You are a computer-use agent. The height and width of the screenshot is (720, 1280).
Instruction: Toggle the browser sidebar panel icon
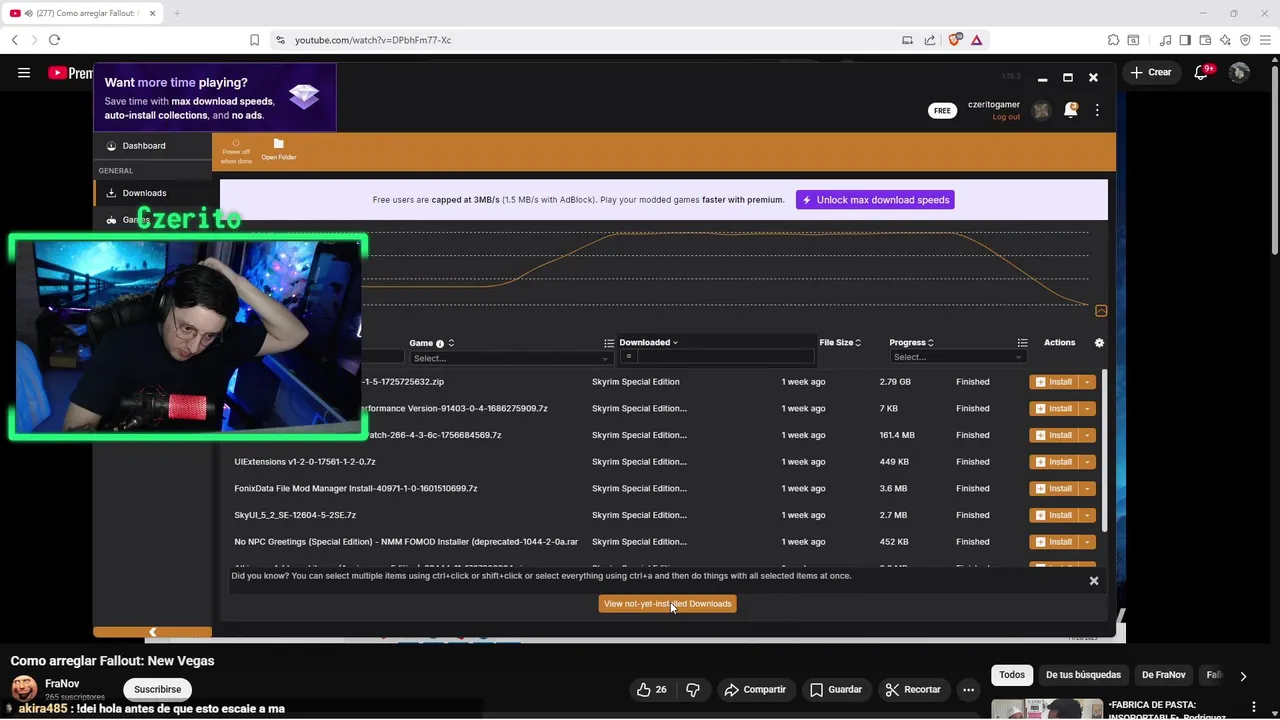click(x=1185, y=40)
